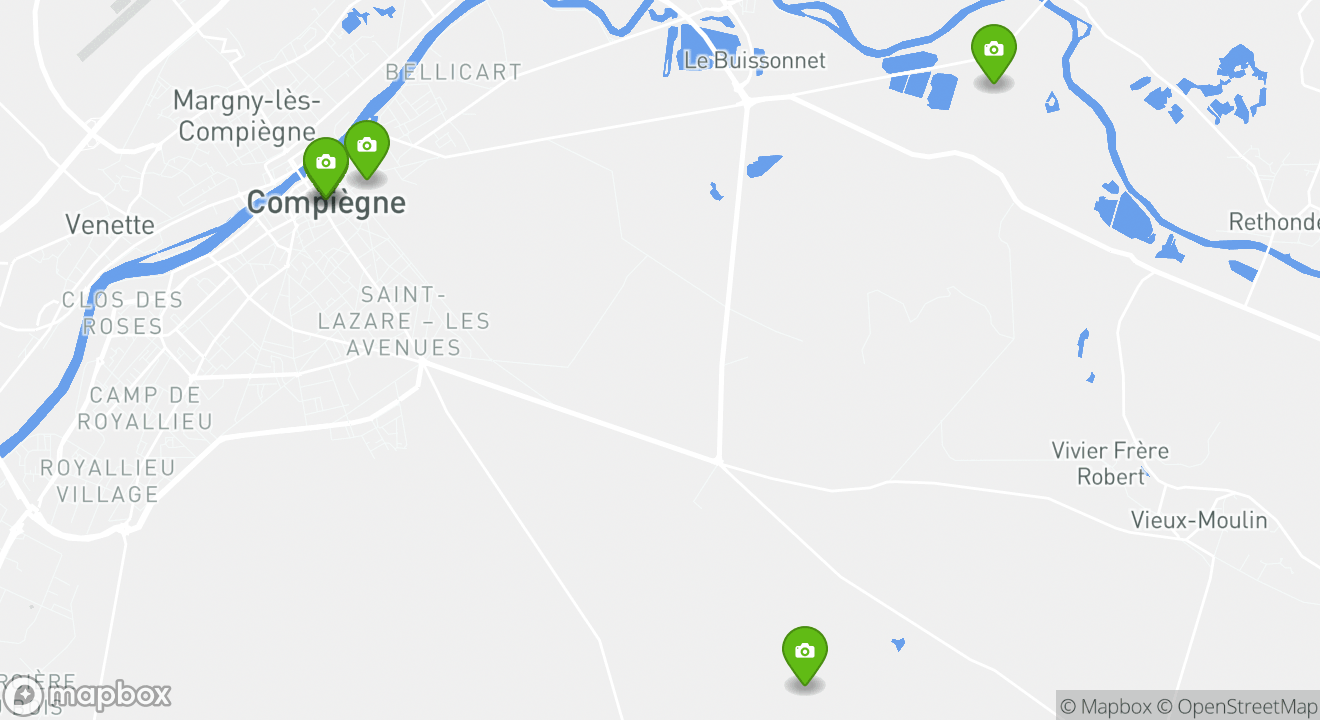
Task: Open the southern camera marker in the forest
Action: (x=804, y=656)
